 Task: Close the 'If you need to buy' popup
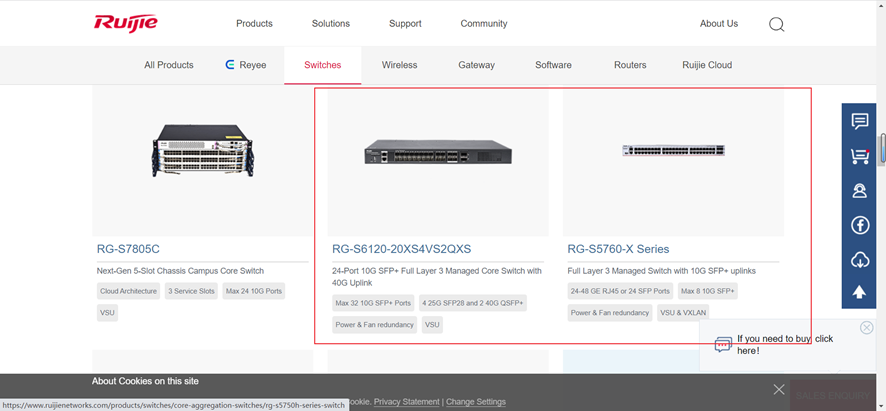click(x=867, y=328)
